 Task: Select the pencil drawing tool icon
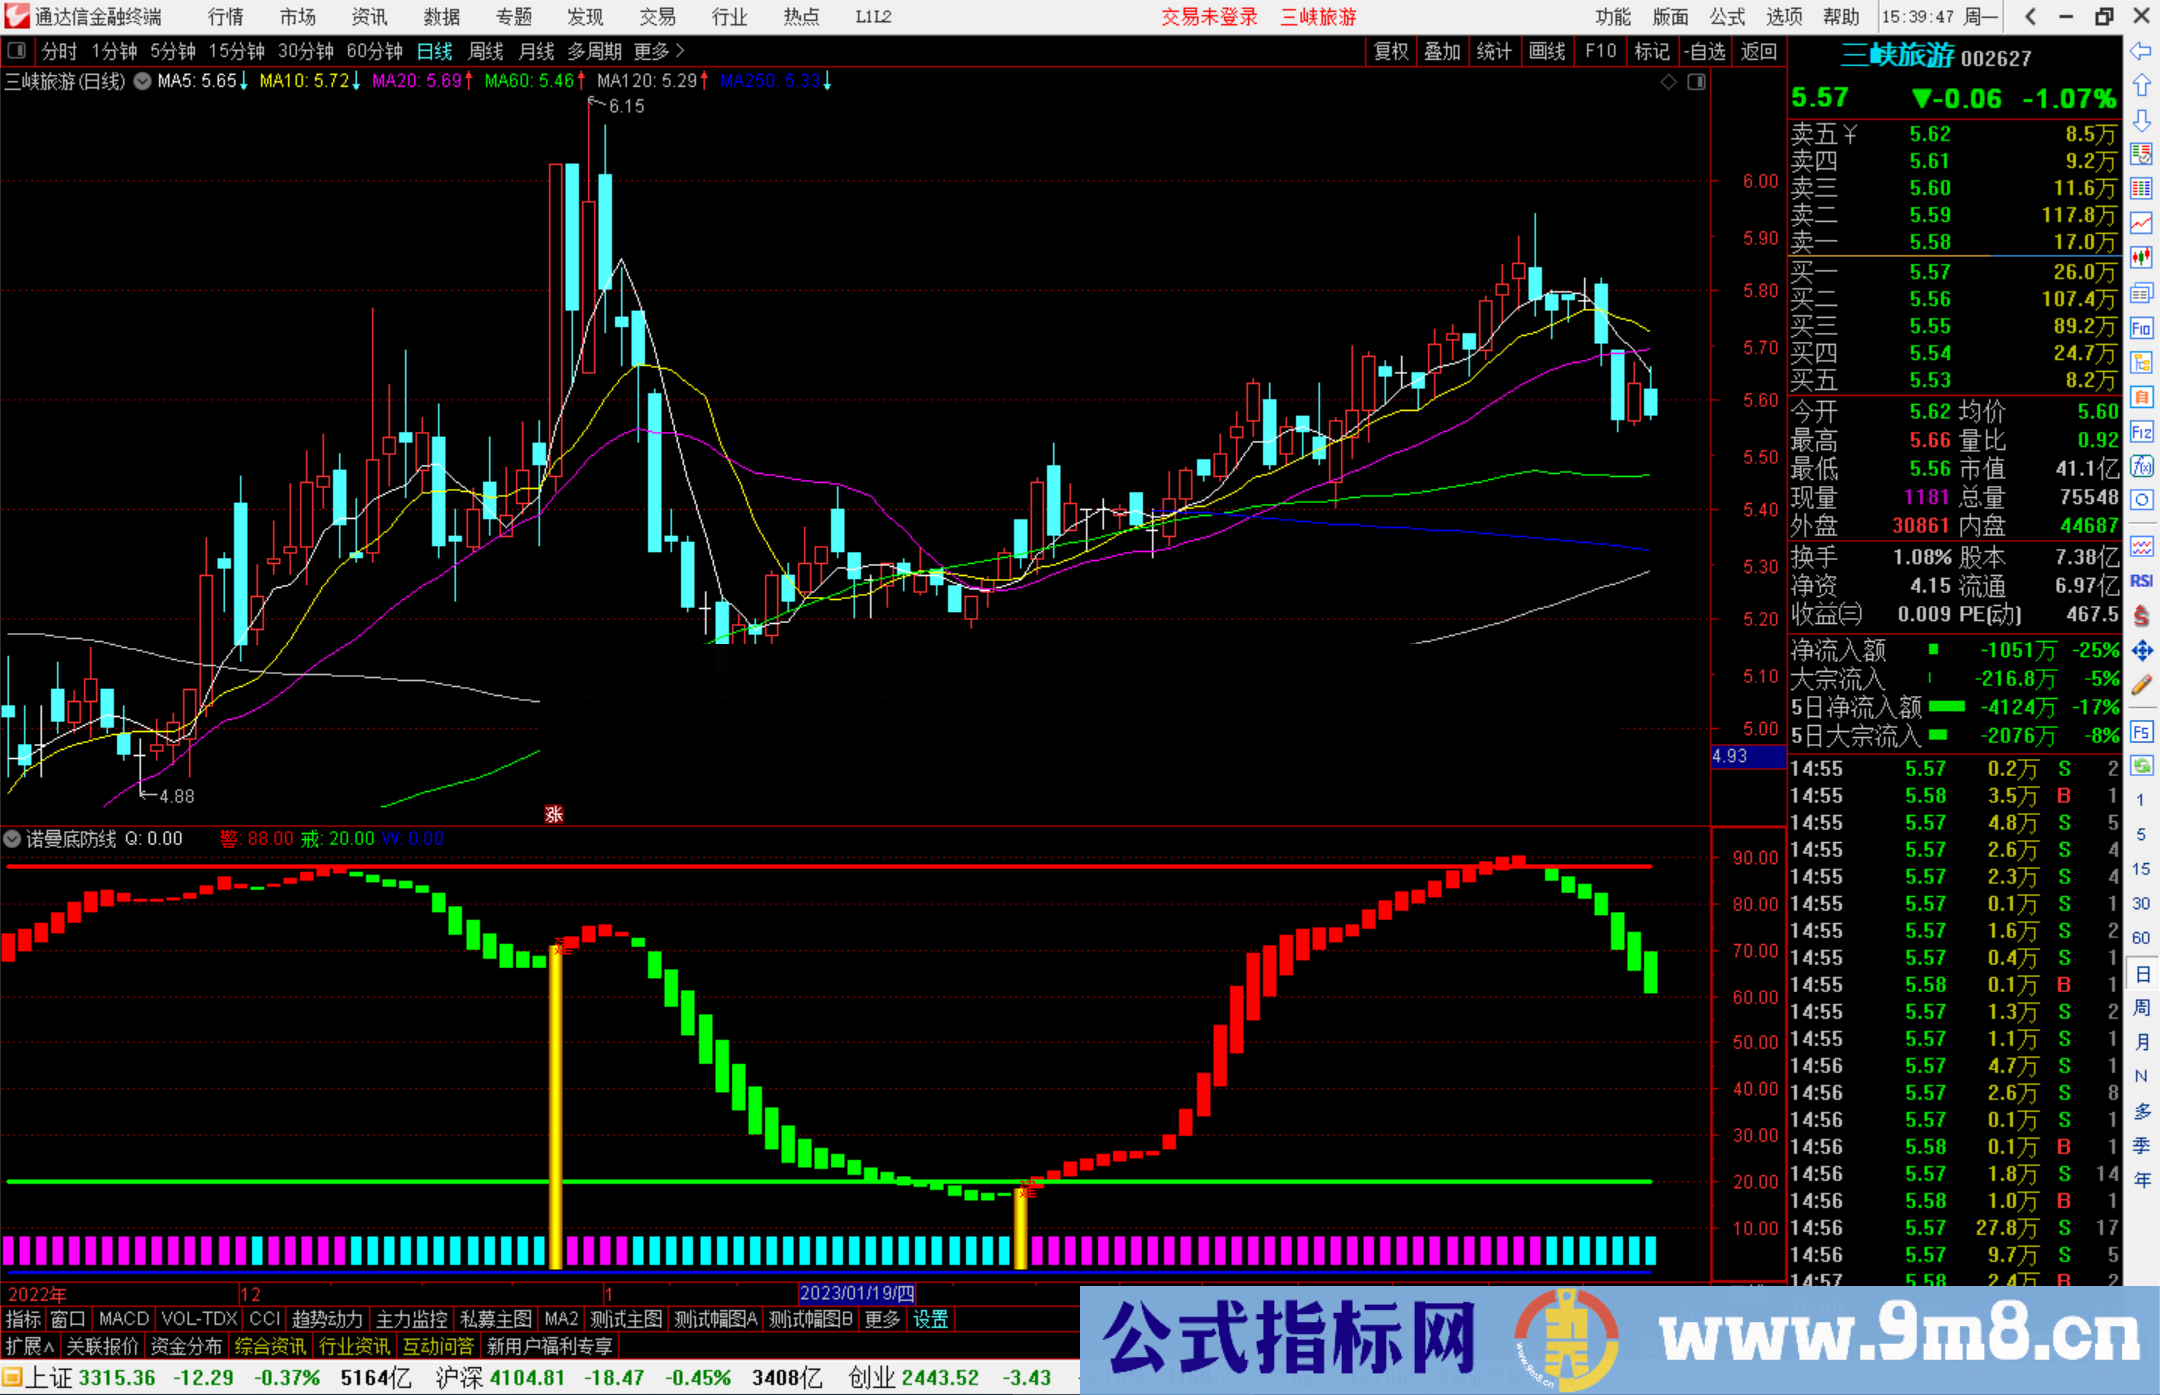(2141, 686)
